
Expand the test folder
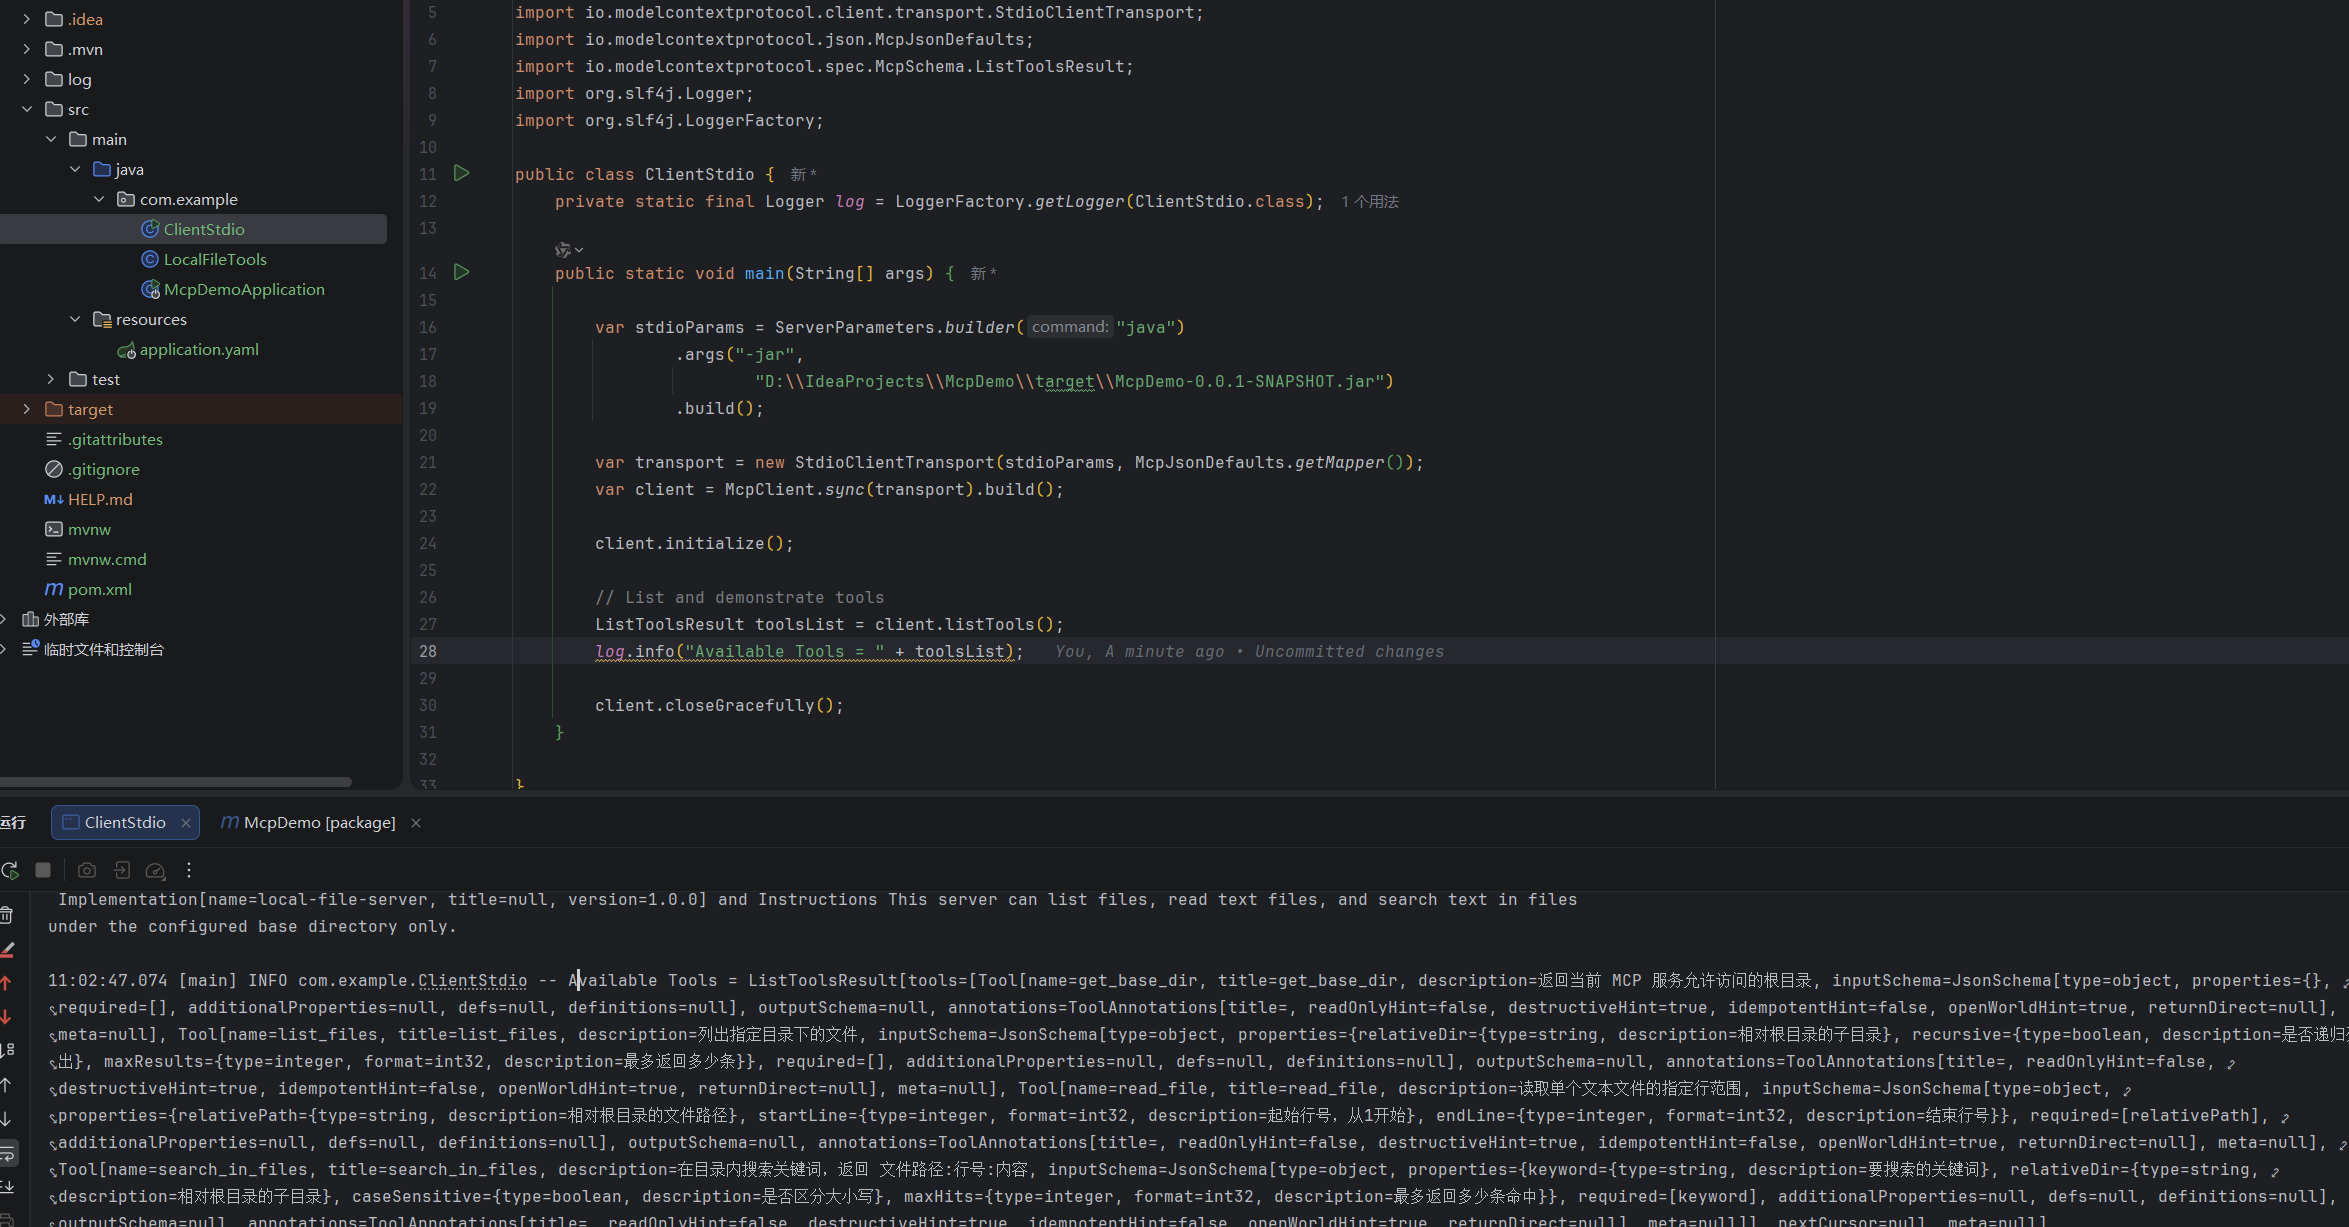coord(51,379)
